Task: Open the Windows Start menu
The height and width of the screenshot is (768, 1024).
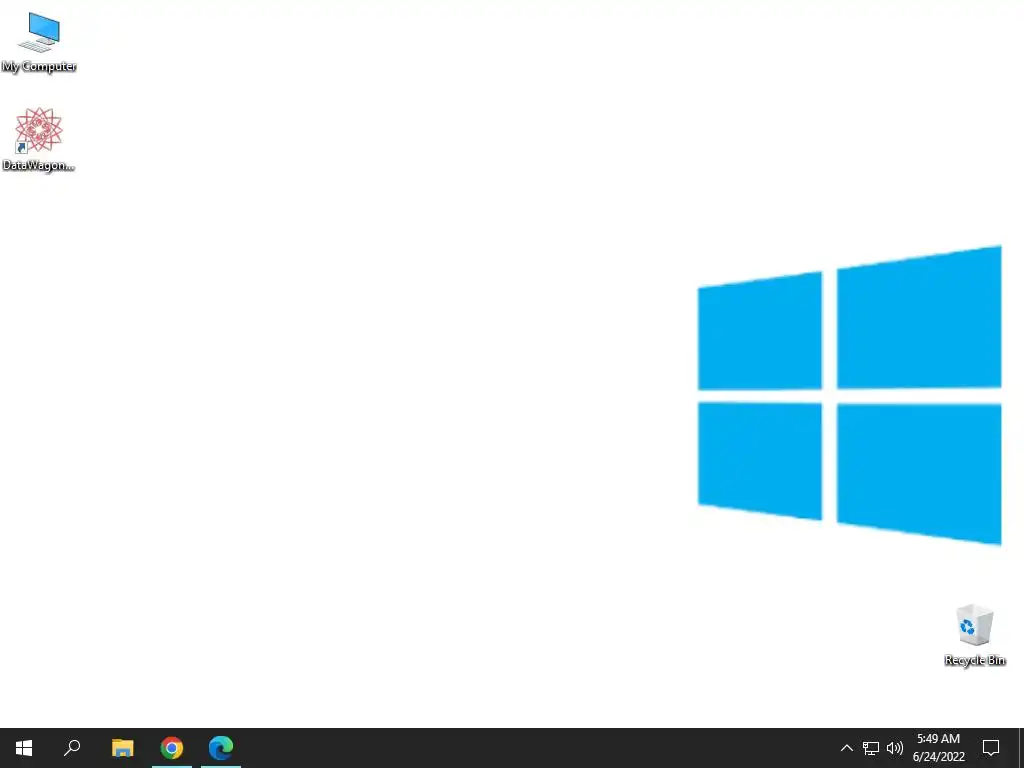Action: [x=24, y=748]
